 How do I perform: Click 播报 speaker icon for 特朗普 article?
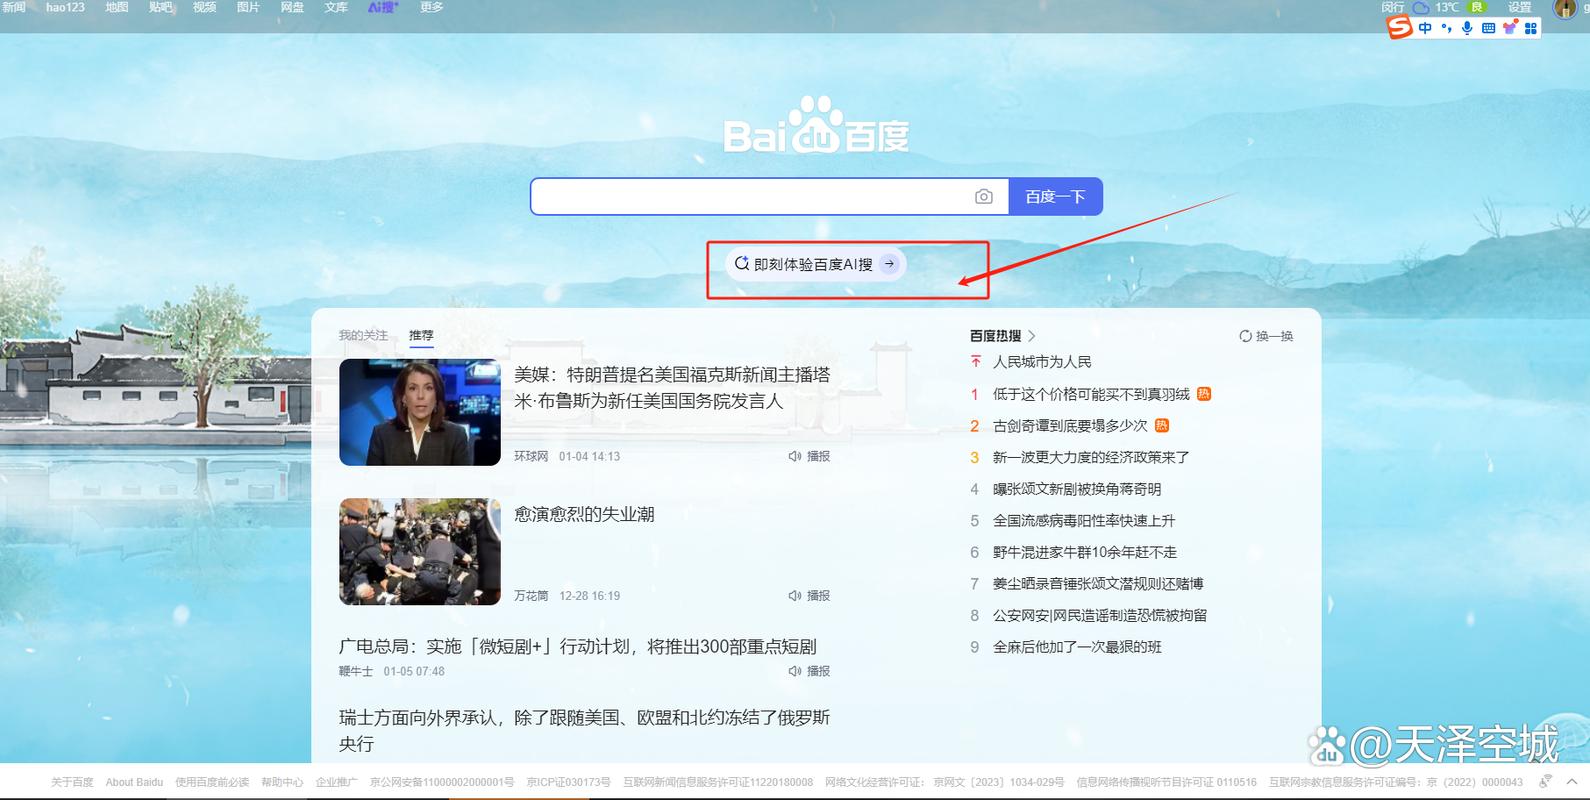pos(794,456)
